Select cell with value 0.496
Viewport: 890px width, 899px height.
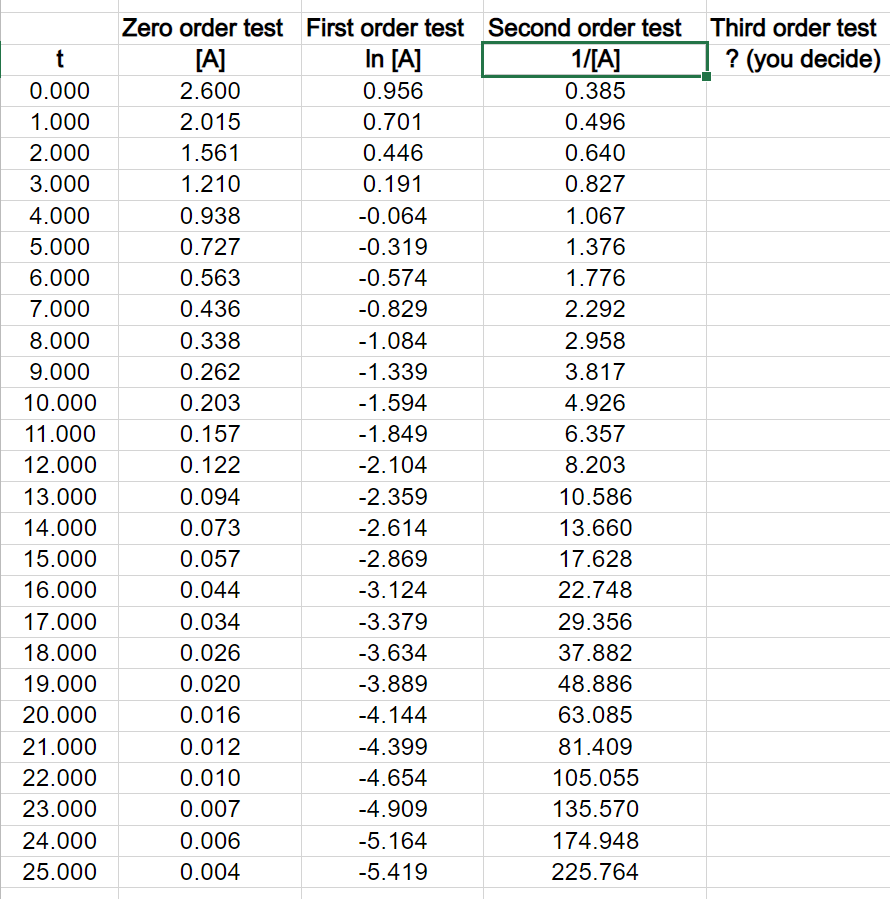[x=595, y=122]
